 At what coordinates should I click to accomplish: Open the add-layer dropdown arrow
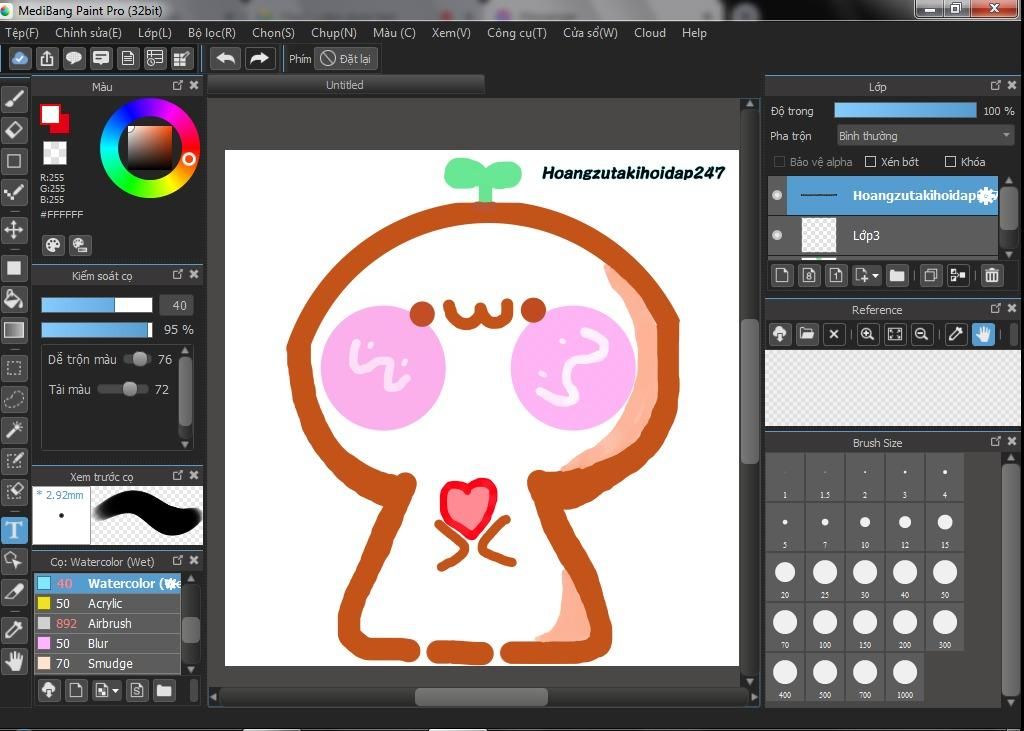pyautogui.click(x=876, y=276)
